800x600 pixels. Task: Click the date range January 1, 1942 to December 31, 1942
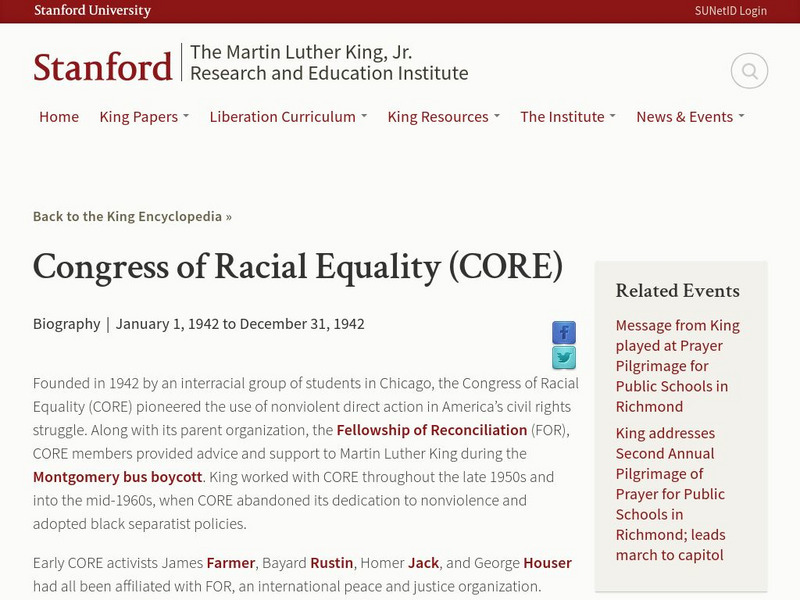click(x=240, y=324)
